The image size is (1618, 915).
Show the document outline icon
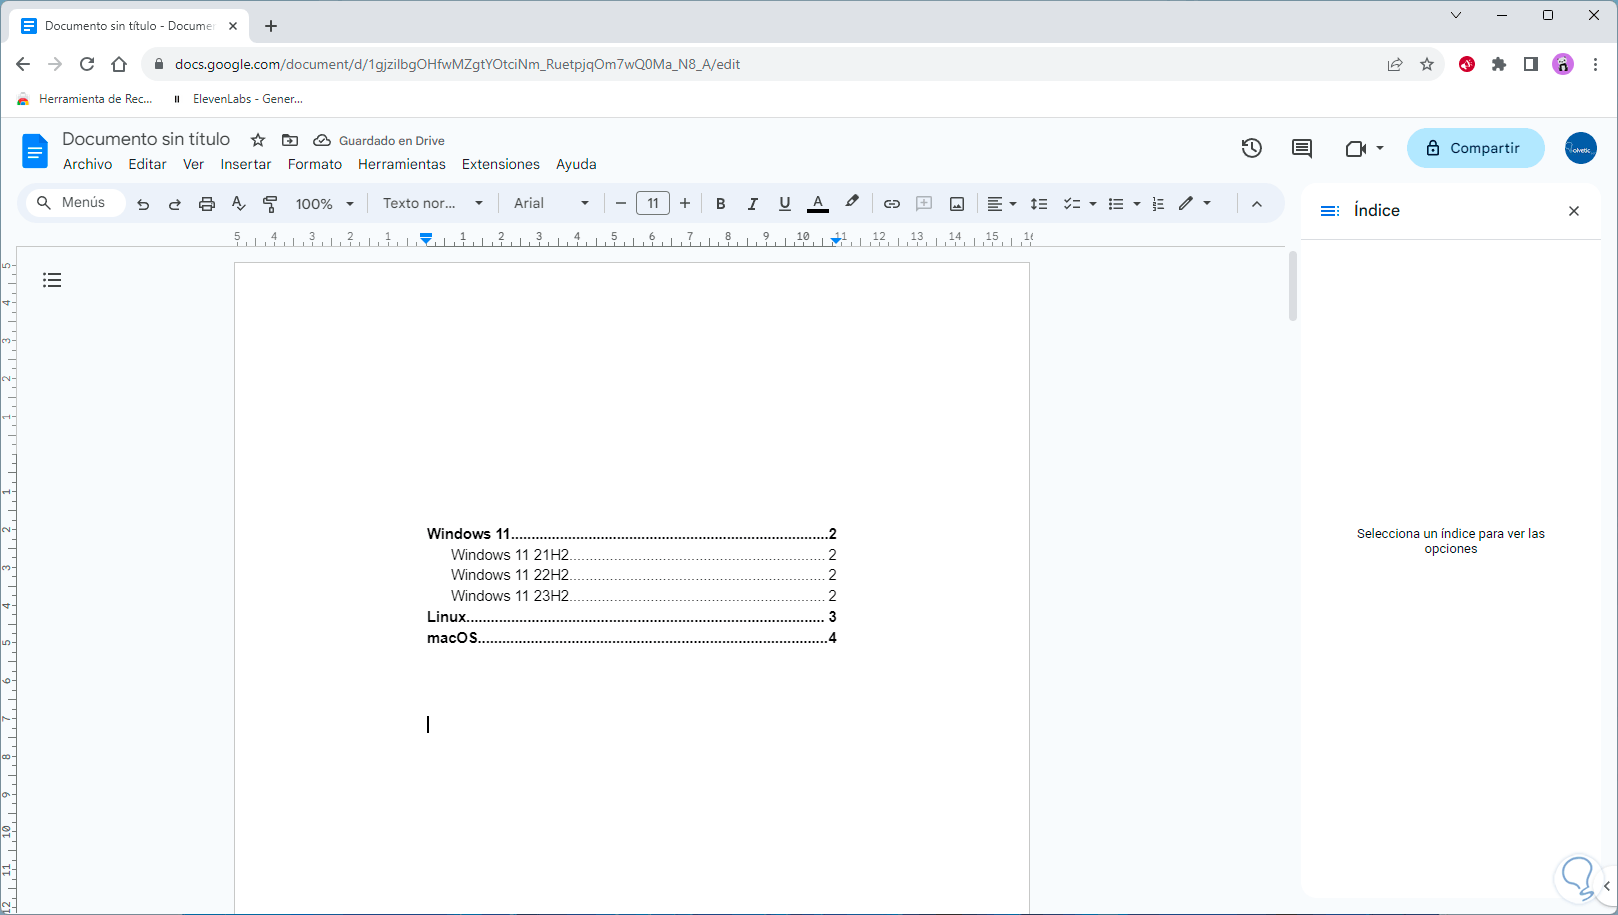click(52, 280)
